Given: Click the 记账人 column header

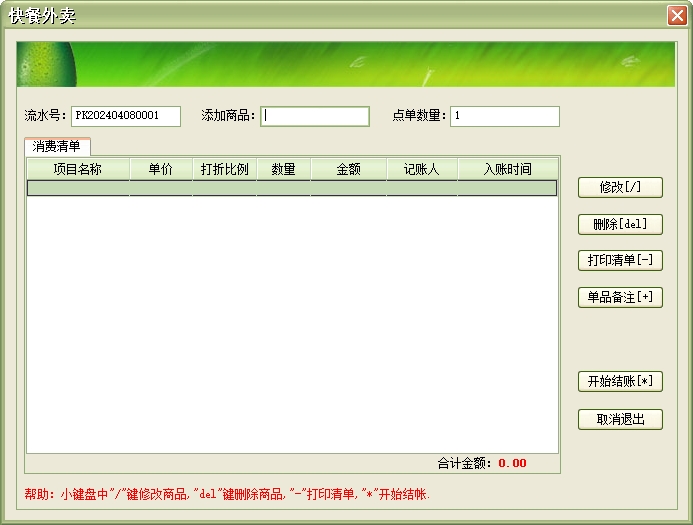Looking at the screenshot, I should 422,169.
